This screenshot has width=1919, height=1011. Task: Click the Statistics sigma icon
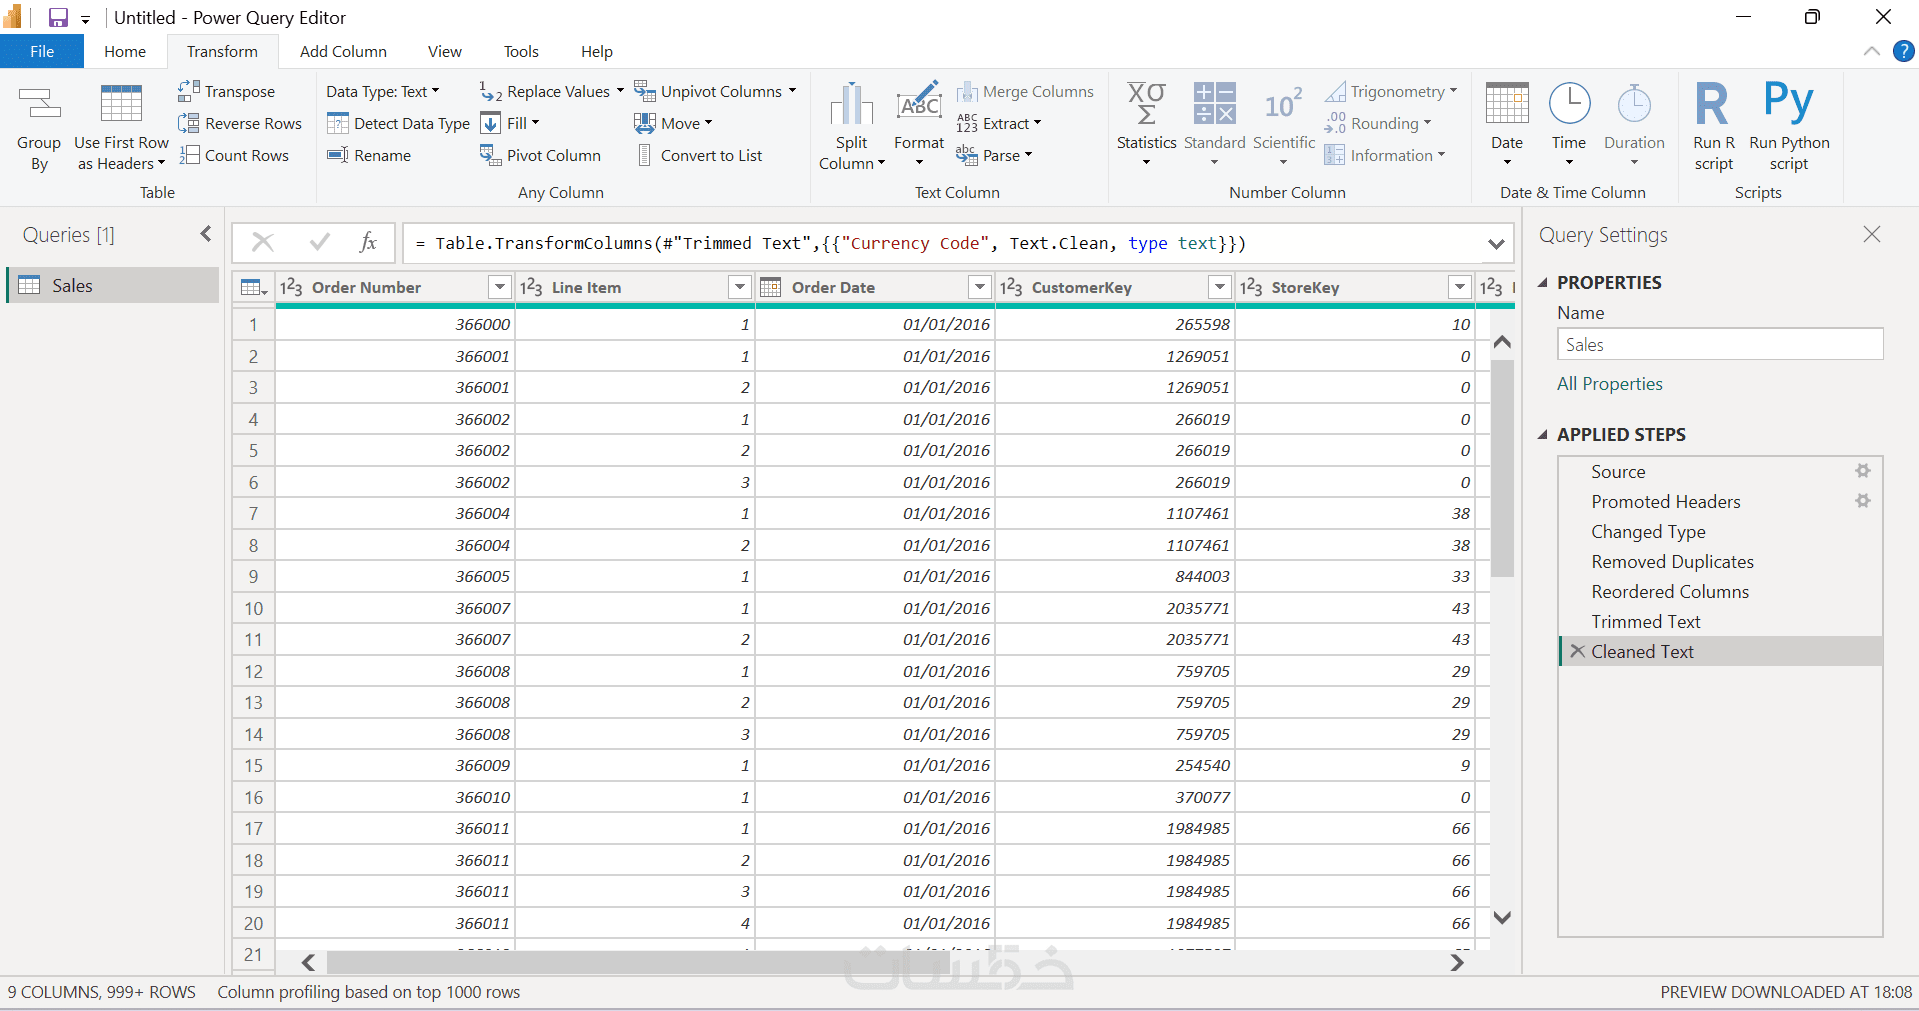pos(1147,104)
